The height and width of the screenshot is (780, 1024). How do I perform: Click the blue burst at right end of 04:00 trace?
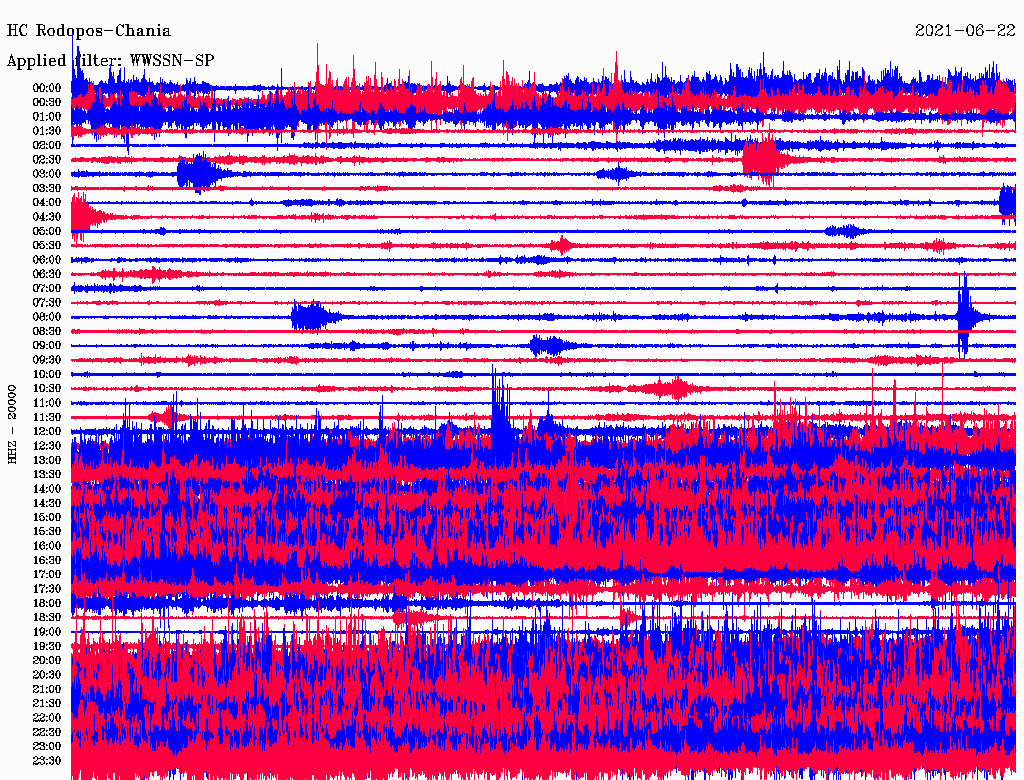click(x=1008, y=203)
